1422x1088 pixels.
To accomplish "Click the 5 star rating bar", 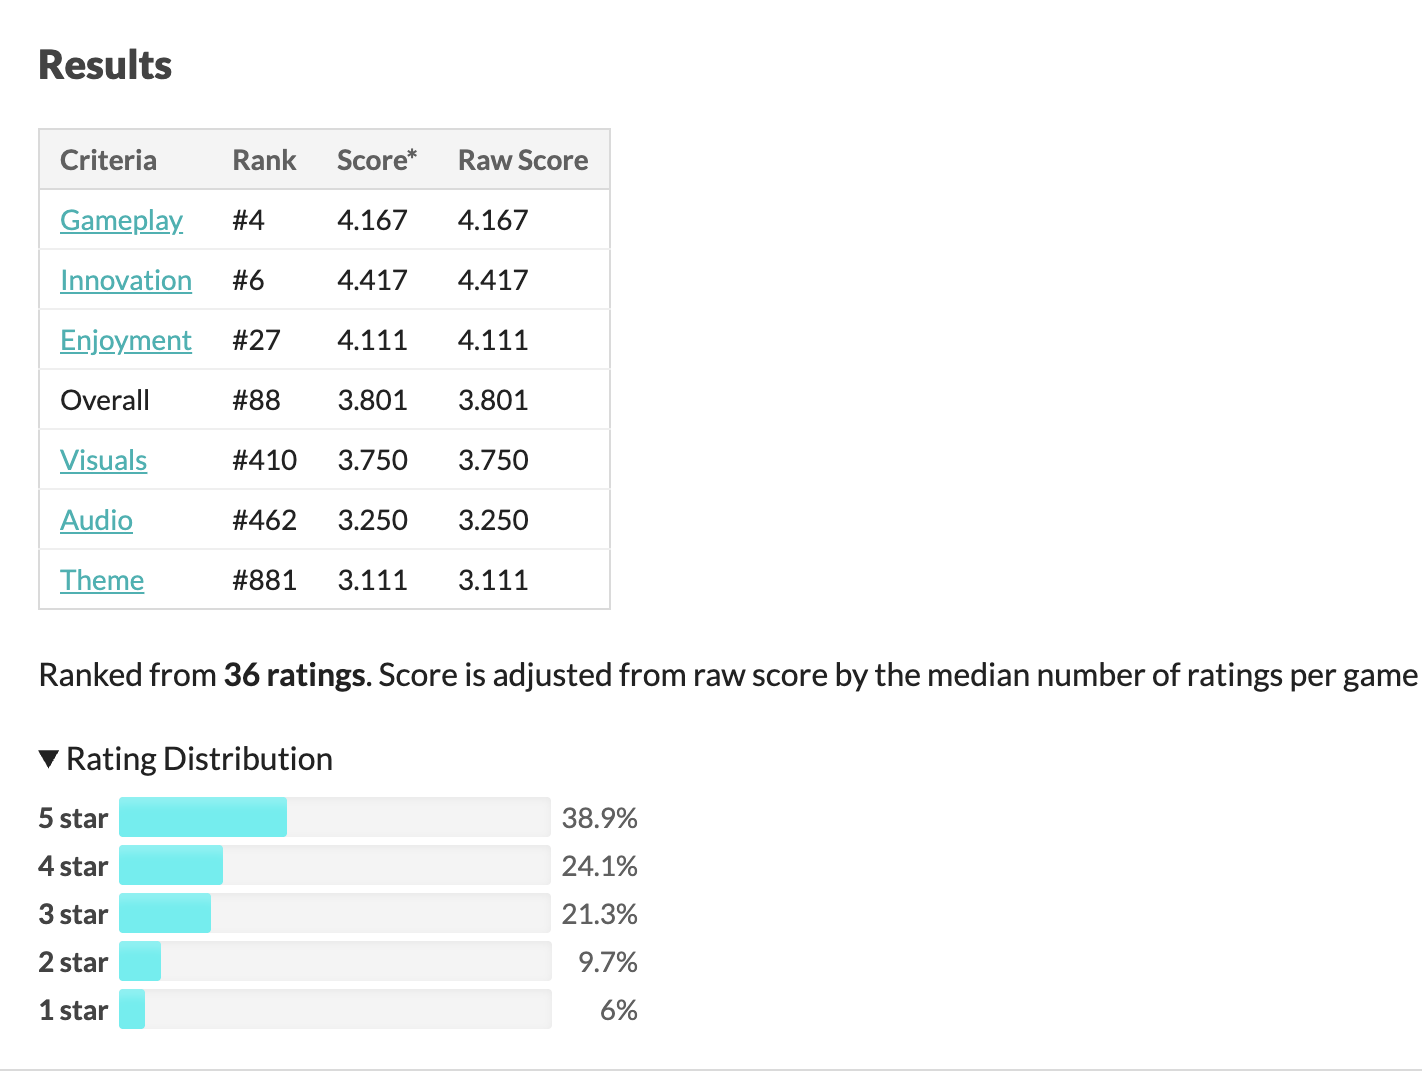I will (x=335, y=817).
